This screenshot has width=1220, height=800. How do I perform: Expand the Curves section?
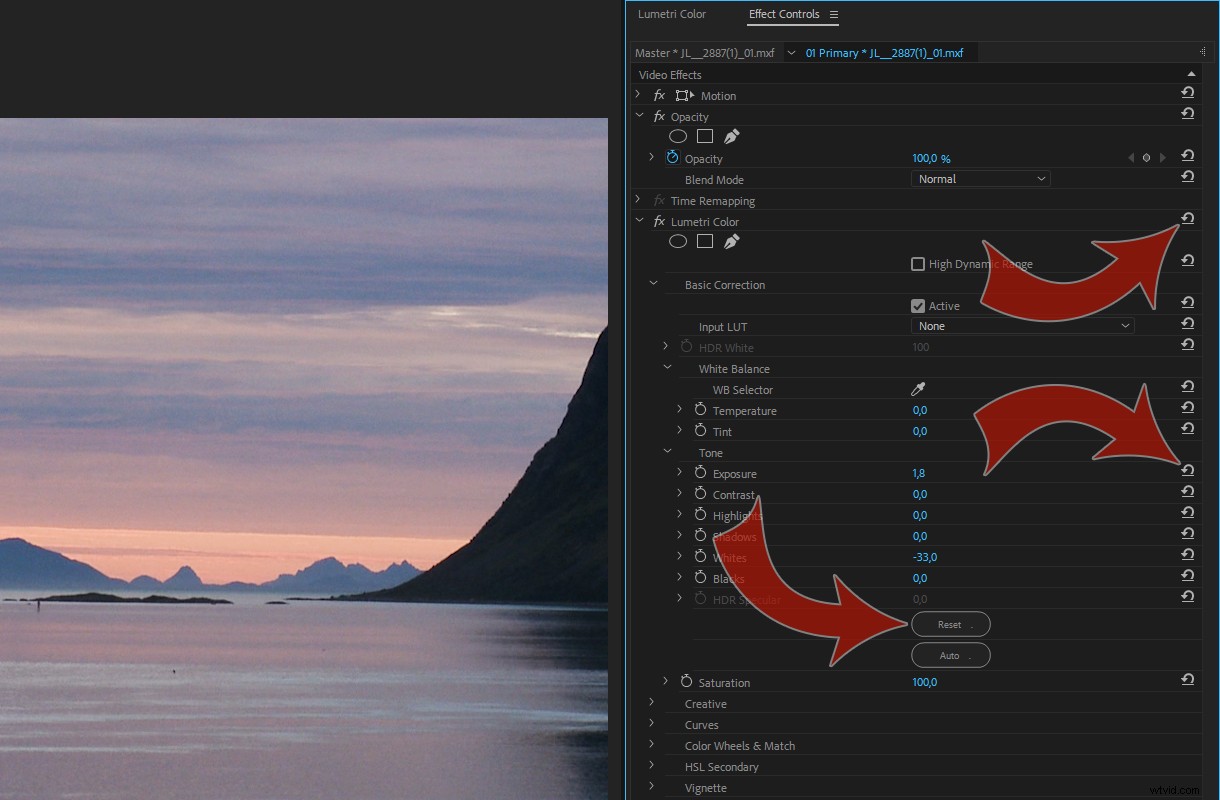click(652, 724)
